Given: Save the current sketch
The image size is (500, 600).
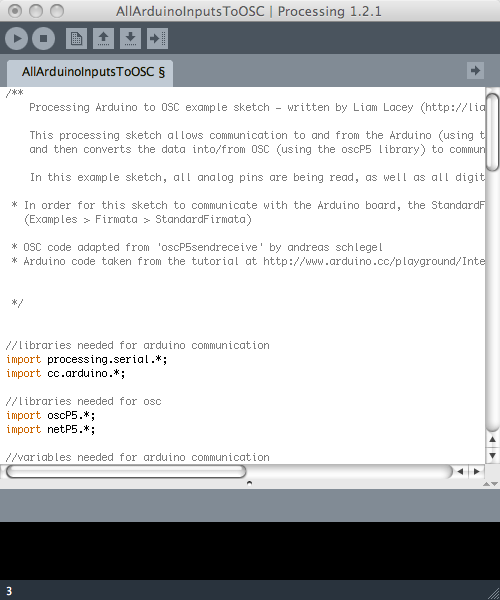Looking at the screenshot, I should pos(130,38).
